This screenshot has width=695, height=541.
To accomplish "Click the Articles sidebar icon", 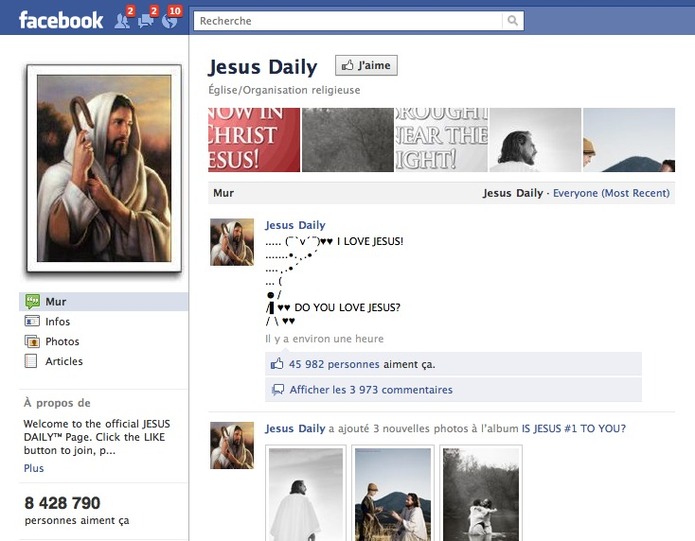I will (32, 361).
